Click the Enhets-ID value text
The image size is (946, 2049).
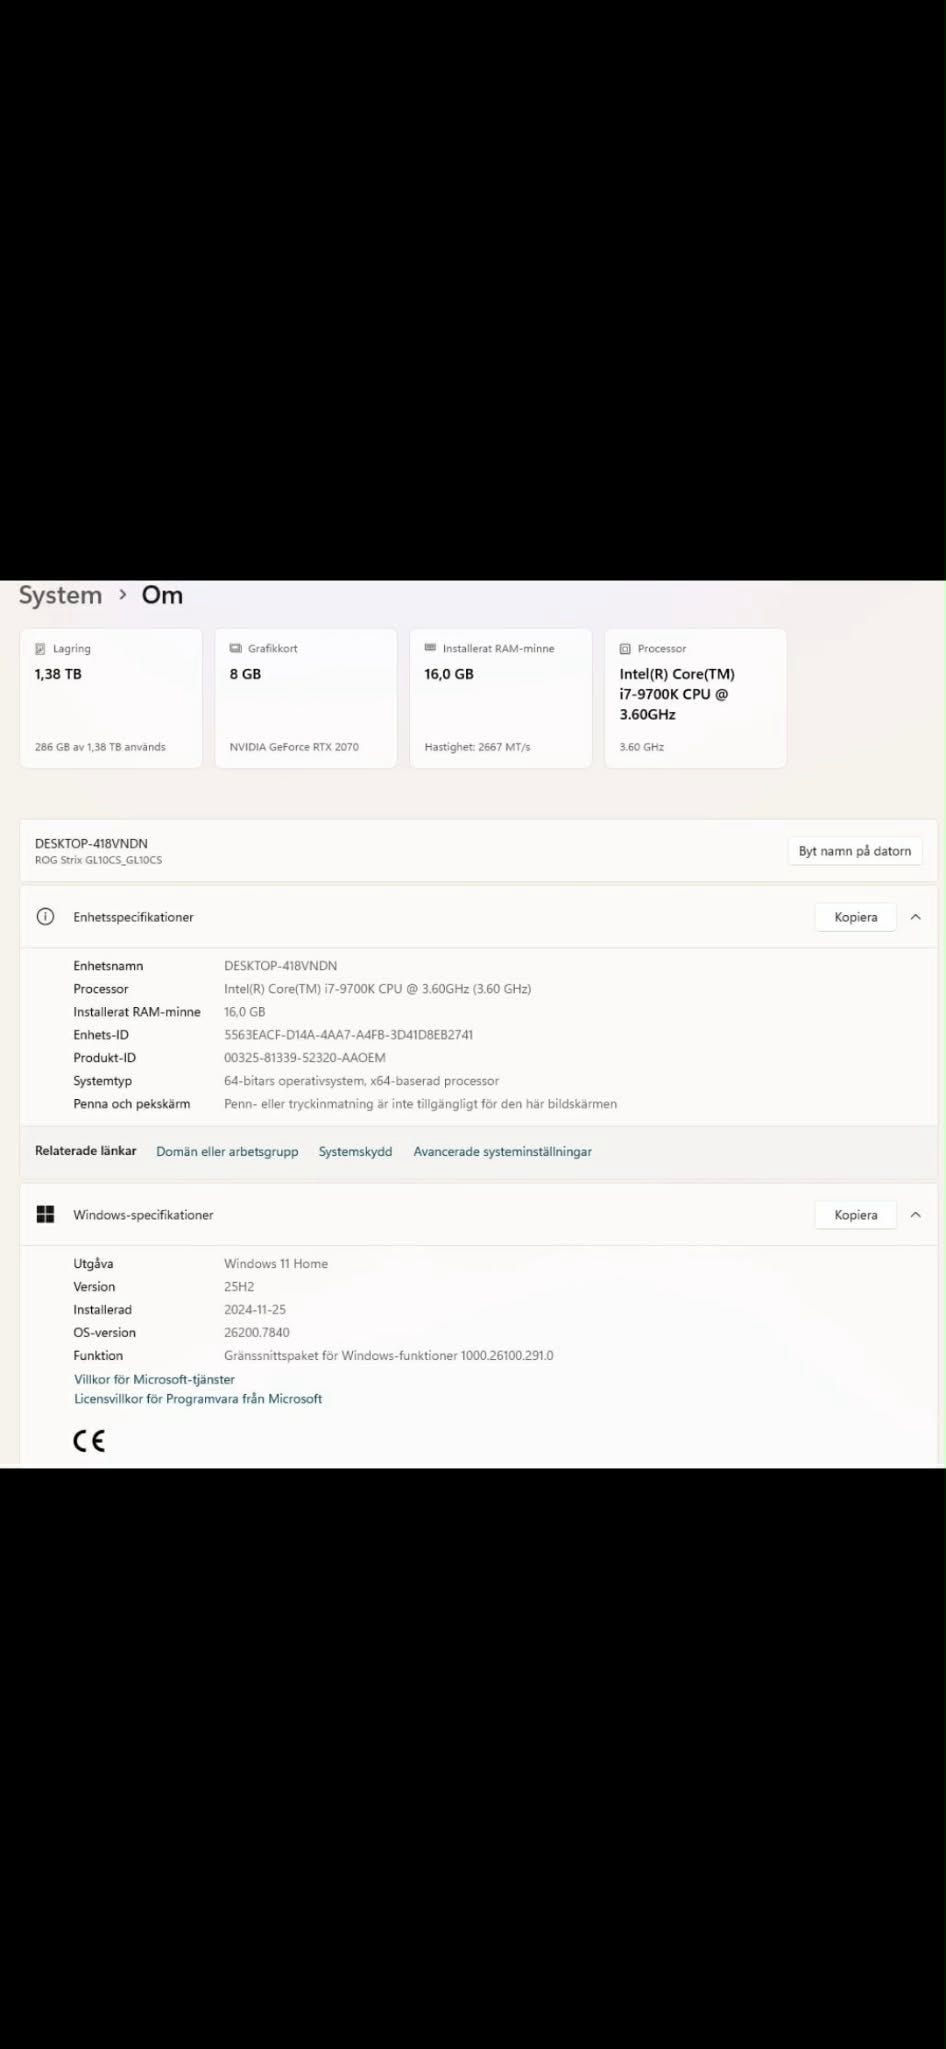(x=348, y=1035)
